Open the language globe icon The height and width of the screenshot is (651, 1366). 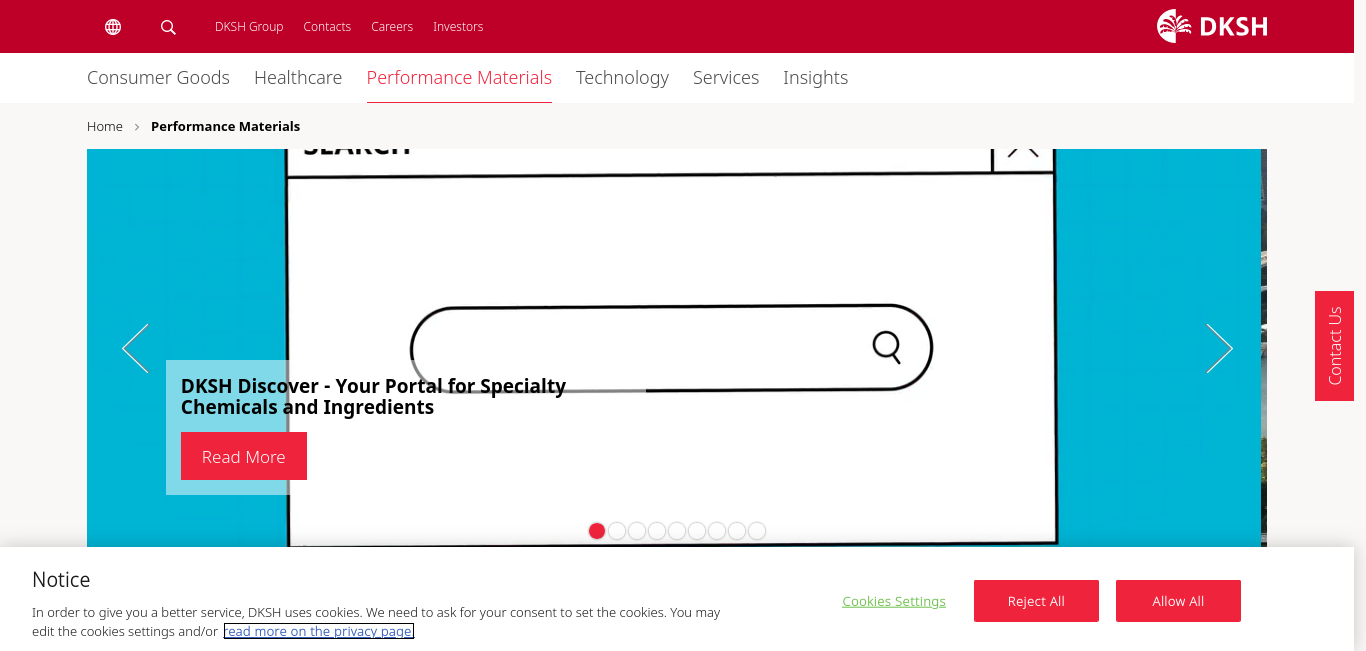[113, 27]
